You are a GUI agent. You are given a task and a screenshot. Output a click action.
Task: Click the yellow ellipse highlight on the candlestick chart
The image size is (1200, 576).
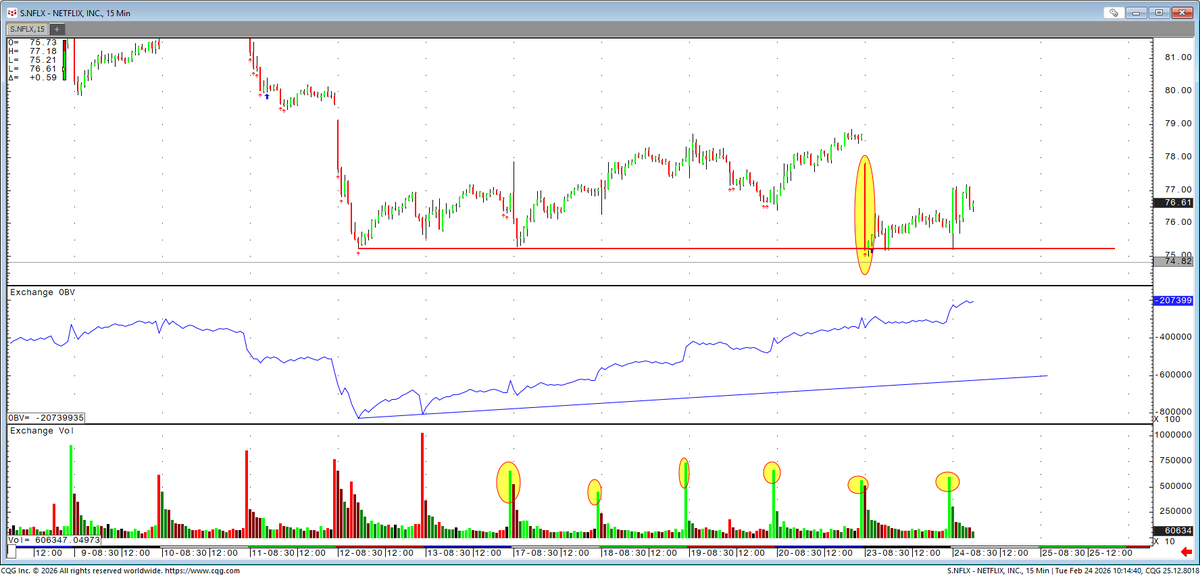(x=864, y=210)
